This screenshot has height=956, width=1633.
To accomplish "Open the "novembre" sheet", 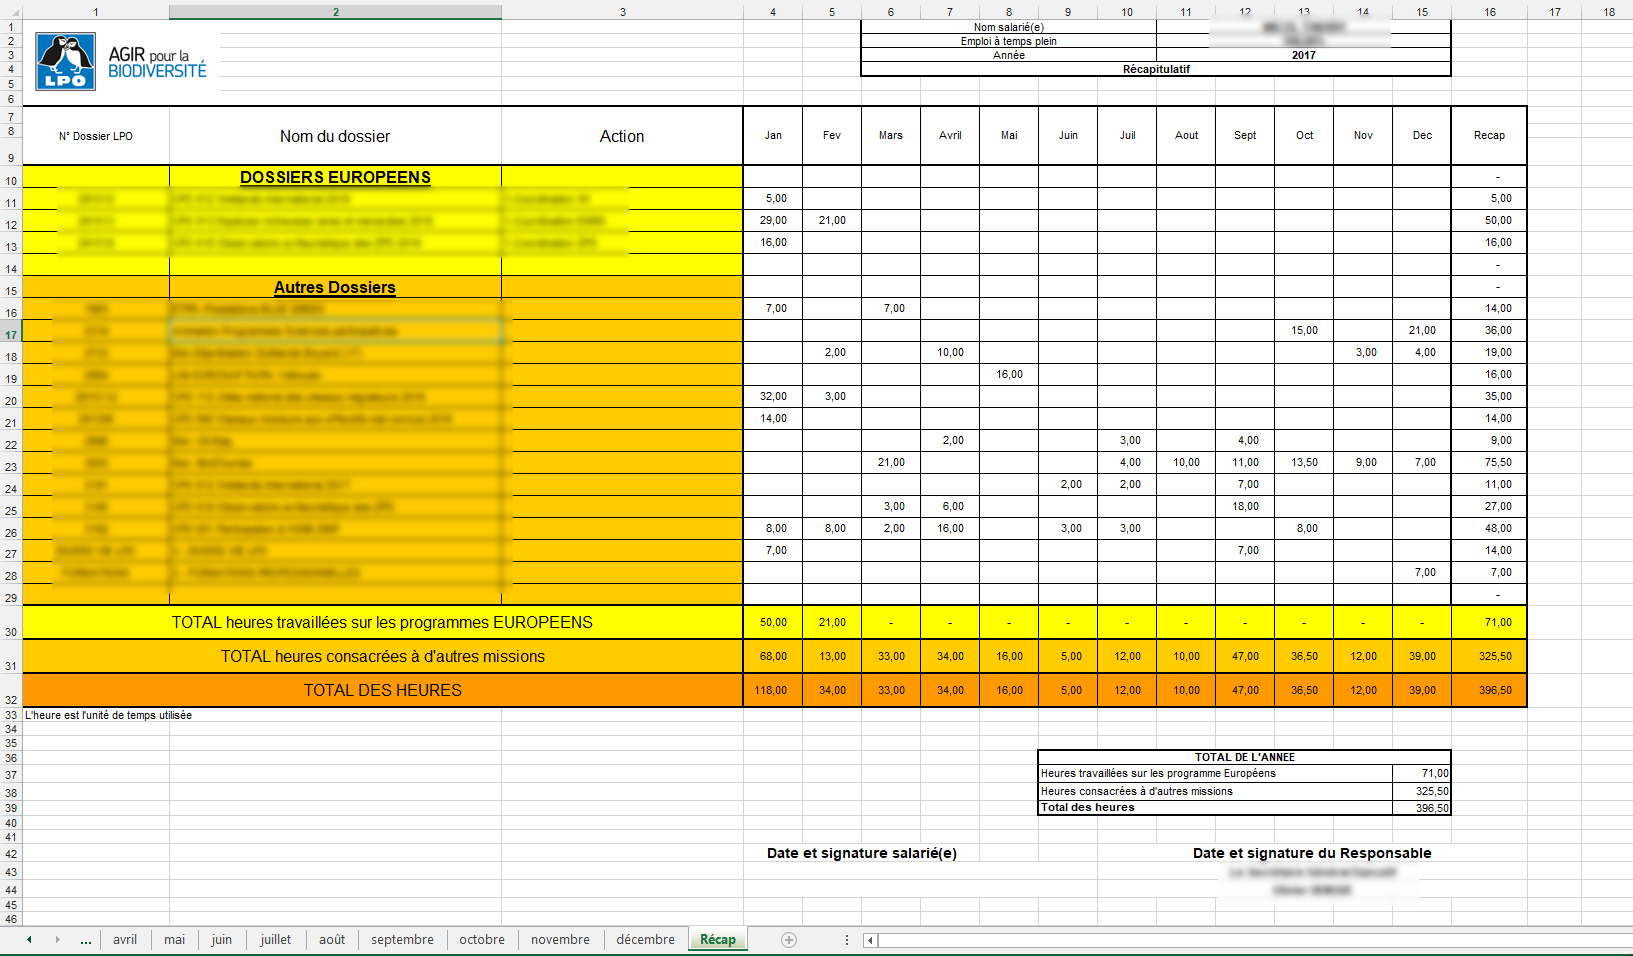I will coord(560,940).
